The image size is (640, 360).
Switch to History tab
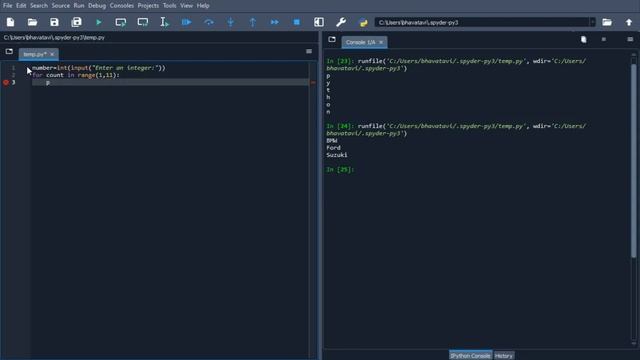click(x=503, y=356)
